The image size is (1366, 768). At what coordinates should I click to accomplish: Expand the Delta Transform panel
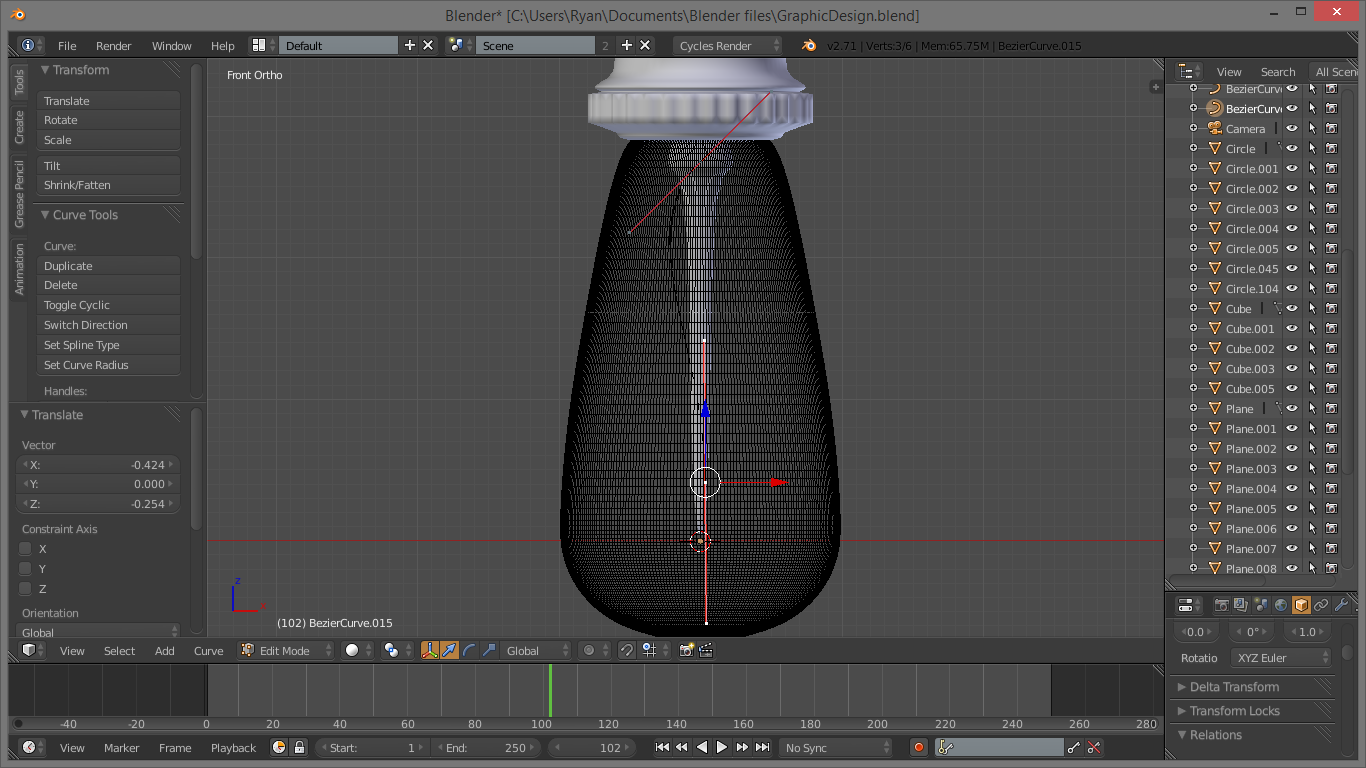pos(1234,687)
